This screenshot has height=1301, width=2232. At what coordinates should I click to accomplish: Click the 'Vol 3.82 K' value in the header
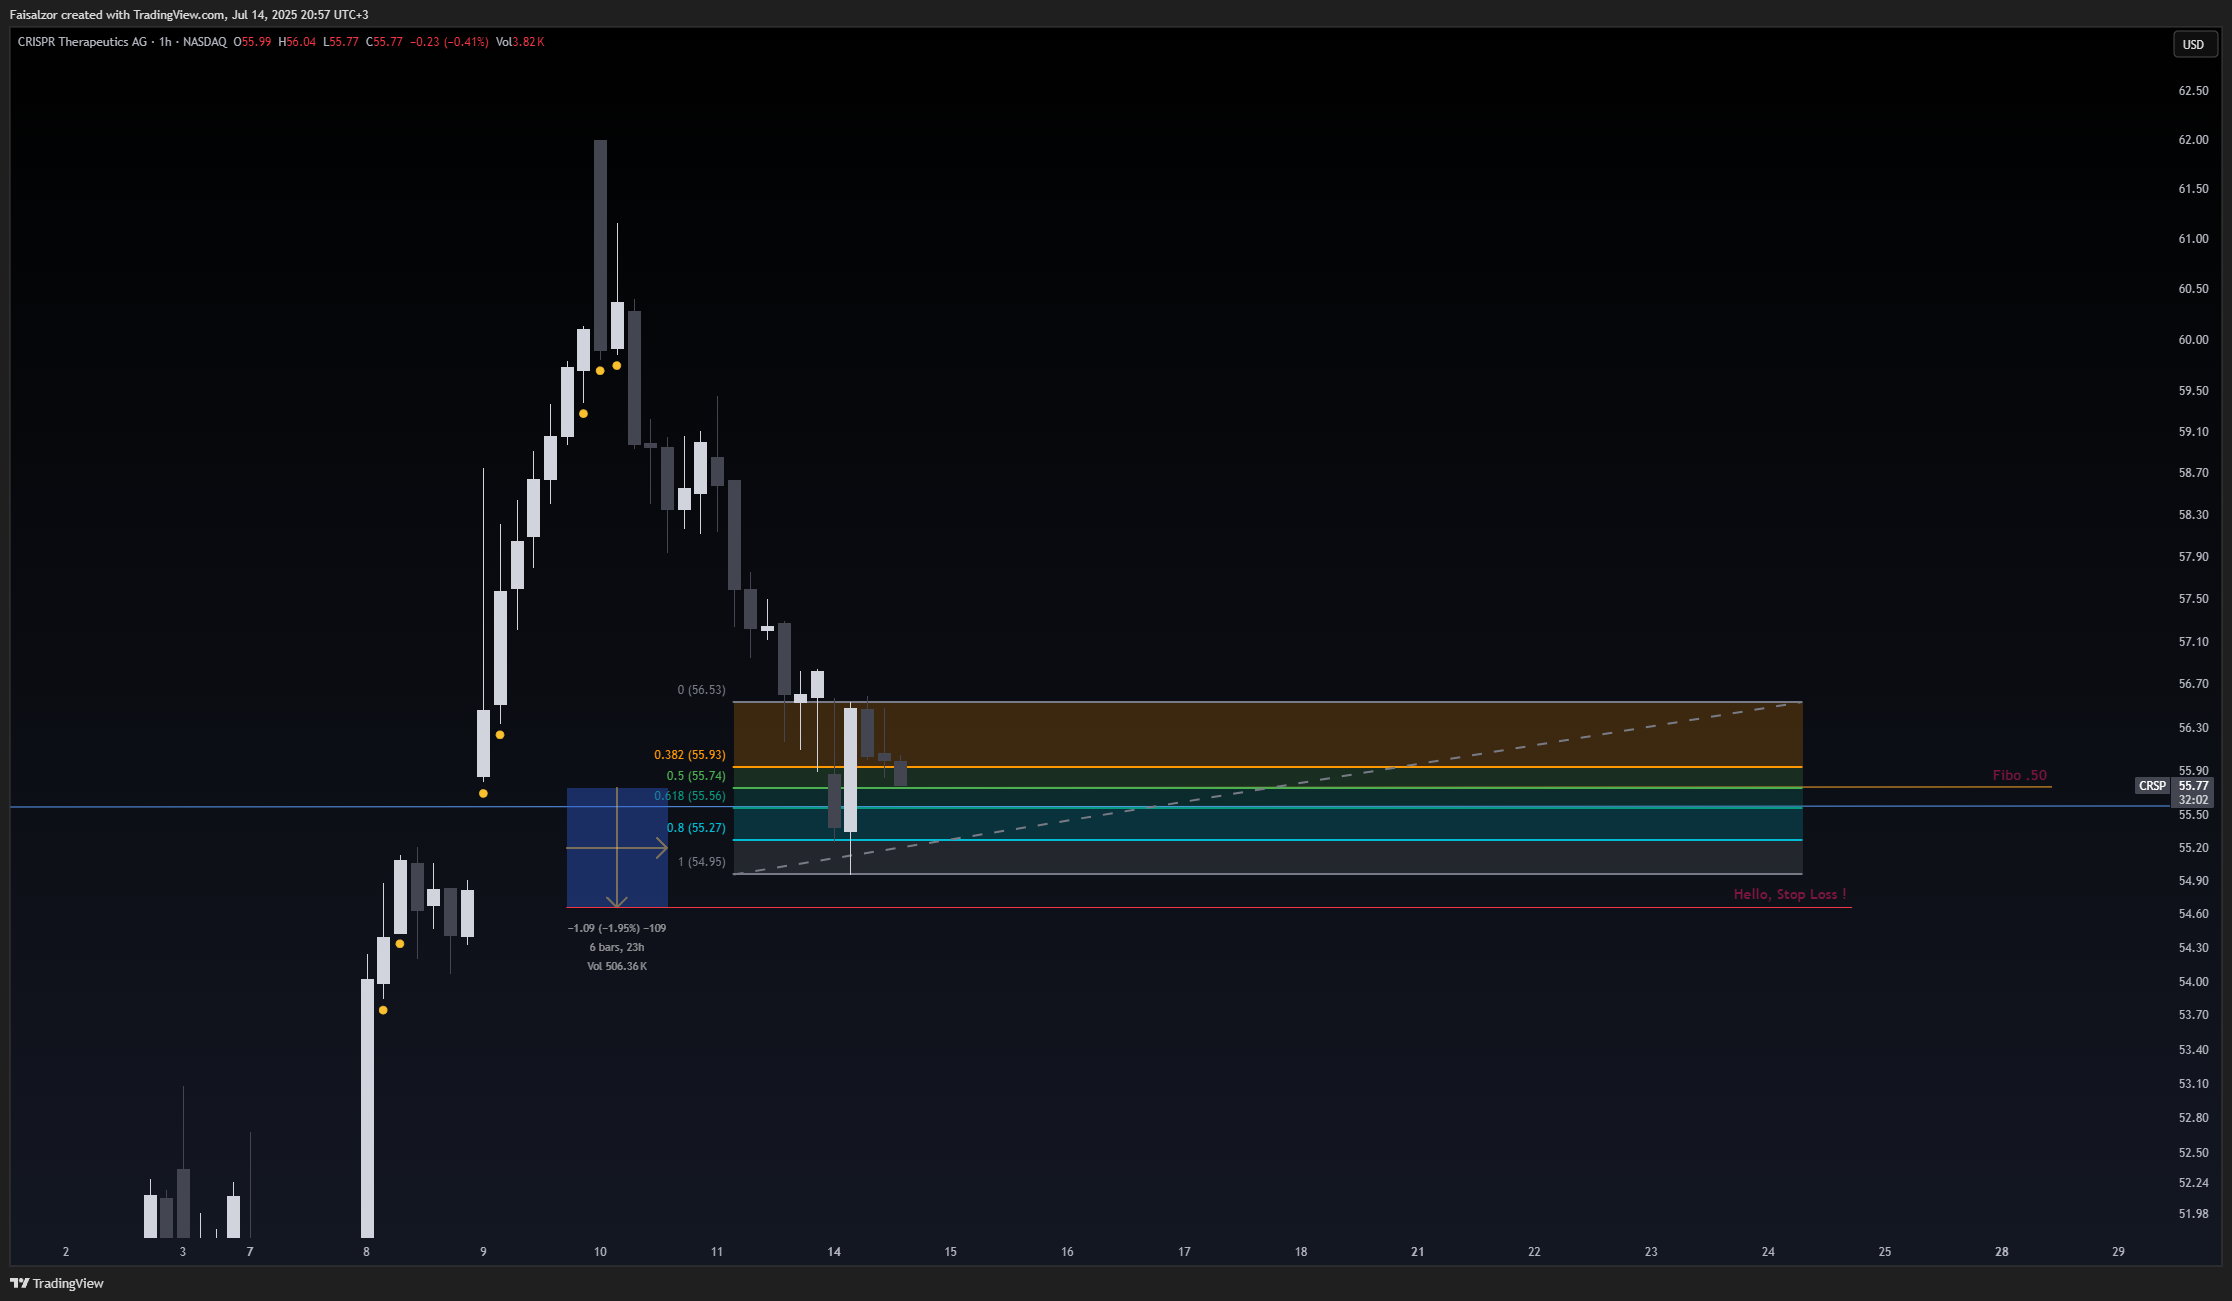point(520,42)
